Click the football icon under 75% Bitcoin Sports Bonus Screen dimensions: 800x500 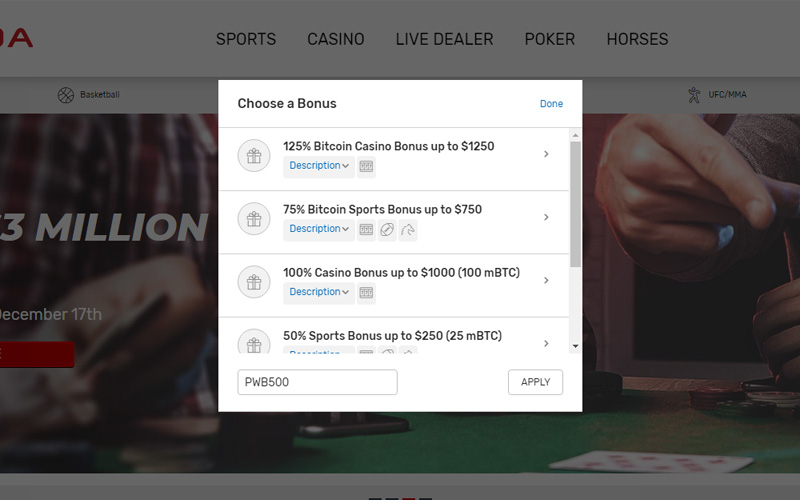pos(387,230)
